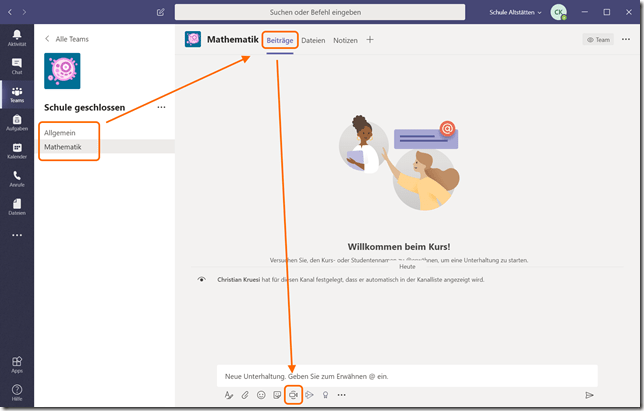
Task: Switch to the Notizen tab
Action: [x=345, y=40]
